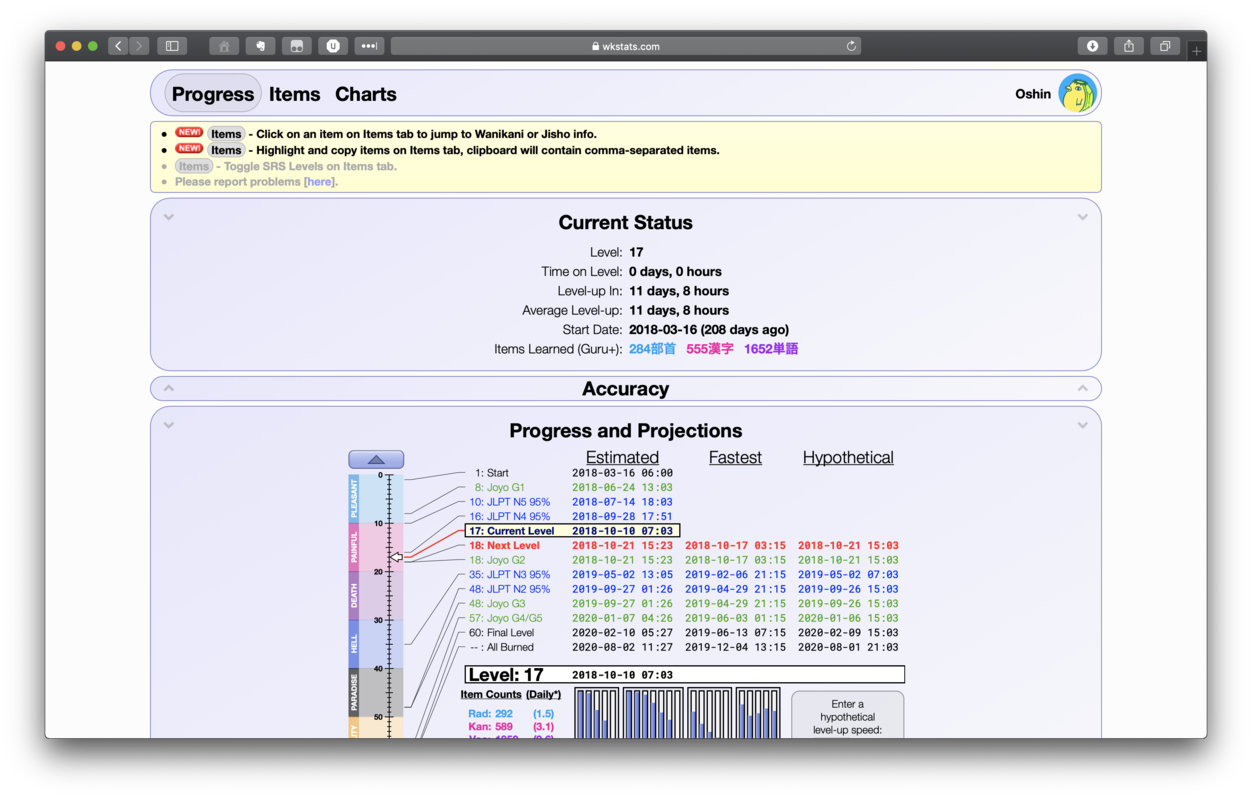Click the first red NEW! badge
1252x798 pixels.
click(x=189, y=133)
